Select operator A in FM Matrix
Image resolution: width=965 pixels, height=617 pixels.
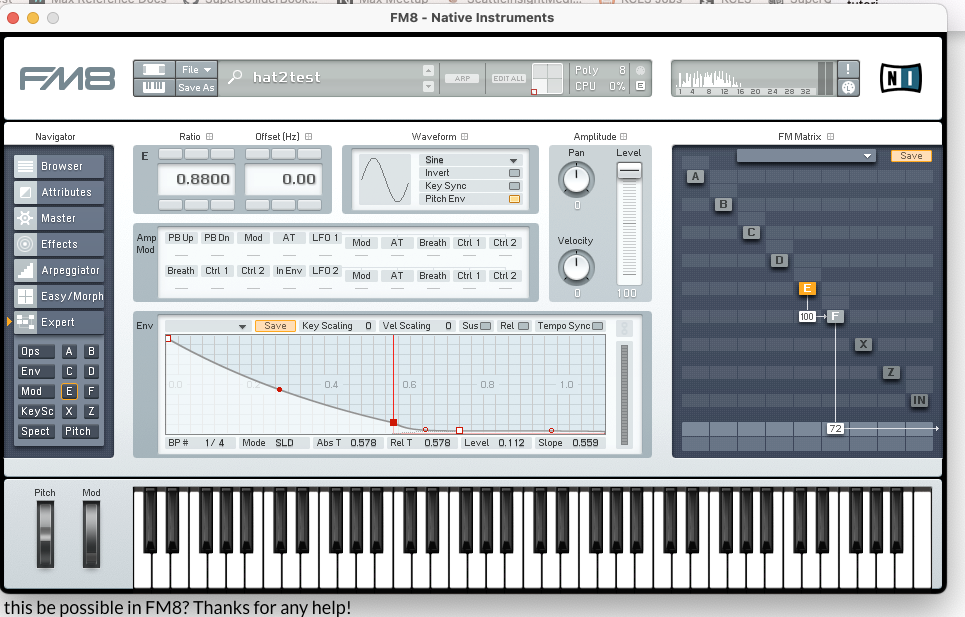695,177
